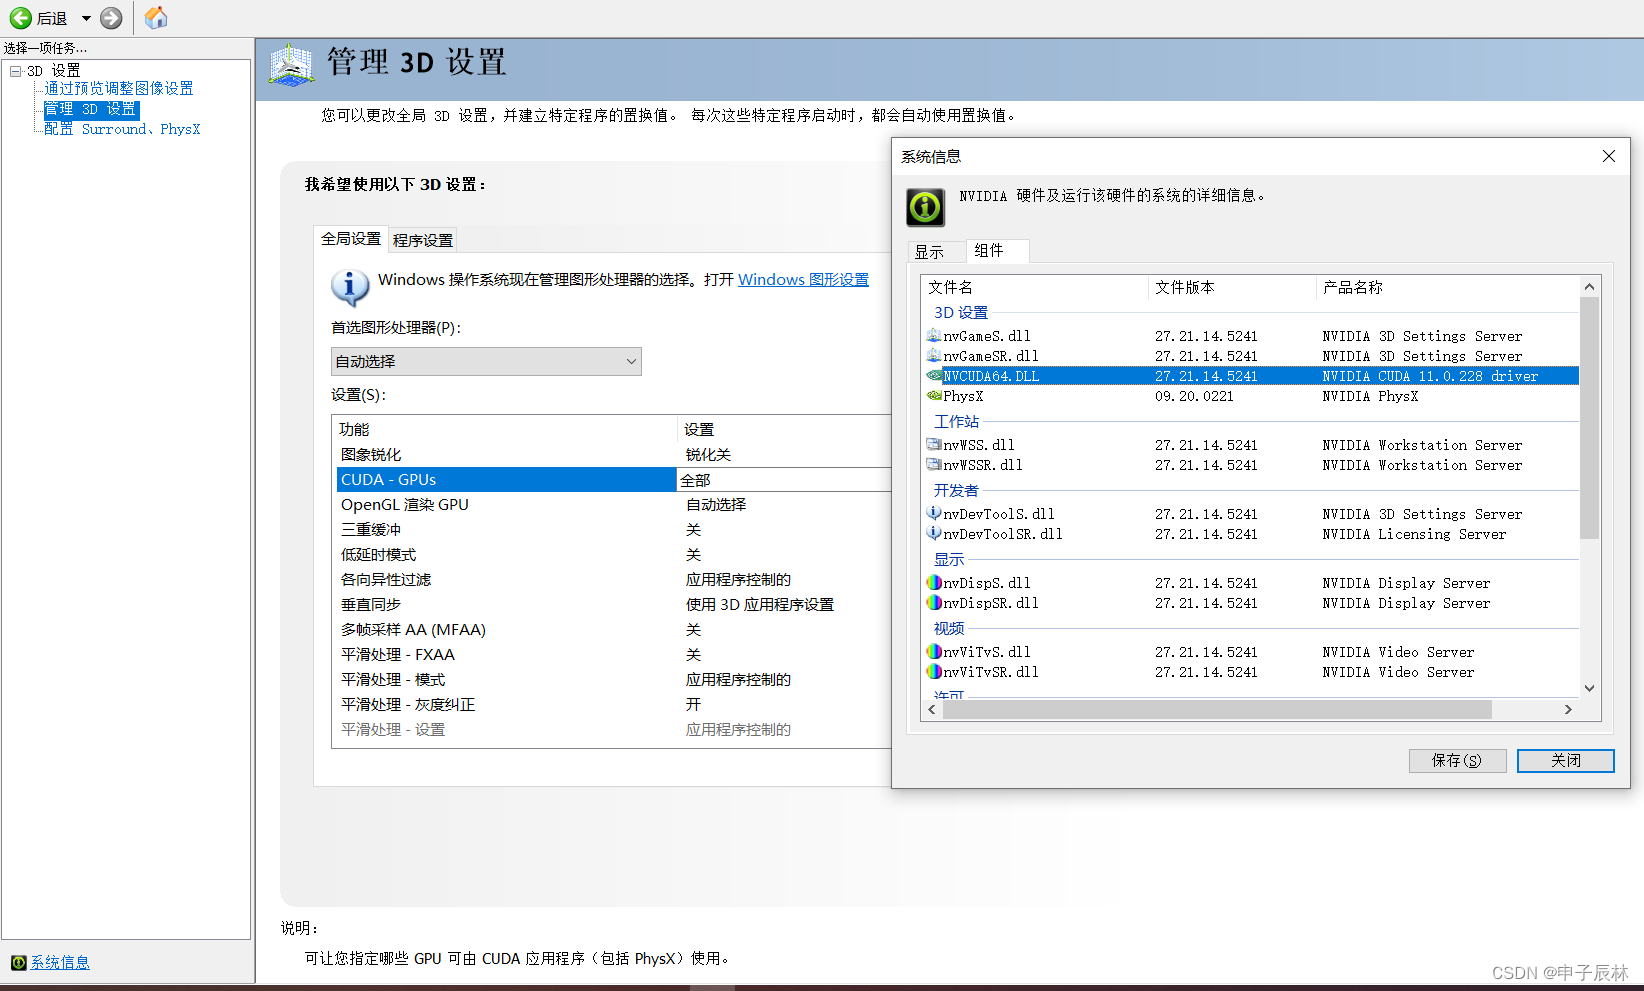The height and width of the screenshot is (991, 1644).
Task: Click the vertical scrollbar thumb in component list
Action: click(x=1589, y=417)
